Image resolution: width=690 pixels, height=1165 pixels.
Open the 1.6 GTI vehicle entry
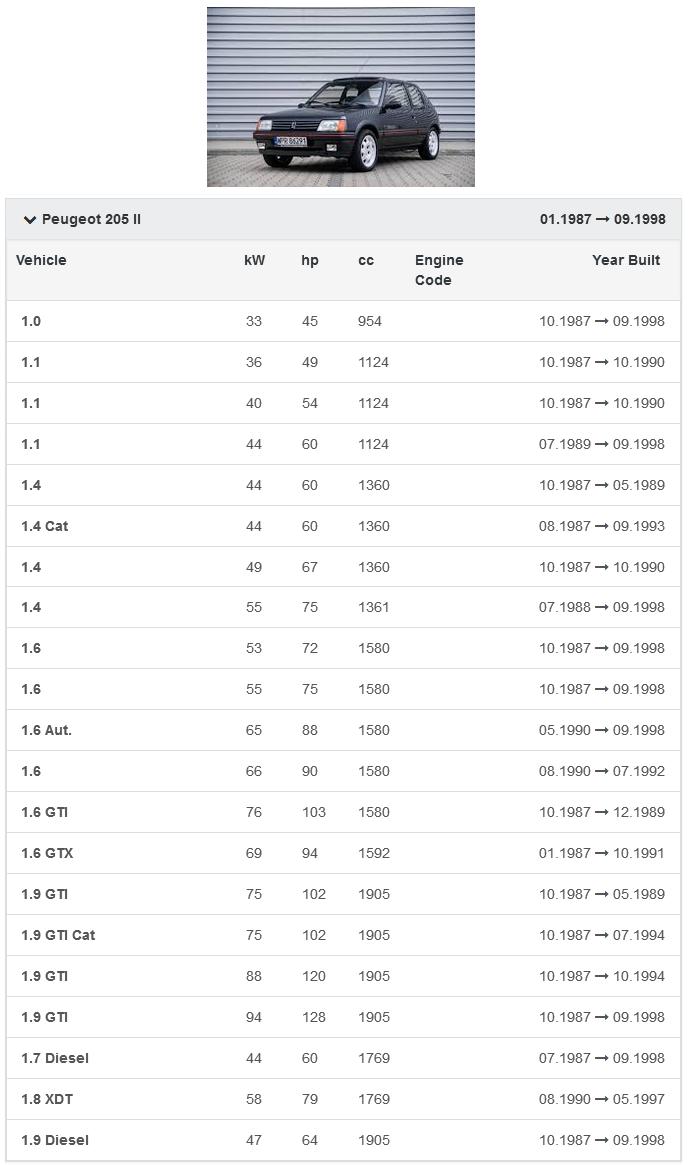[45, 812]
